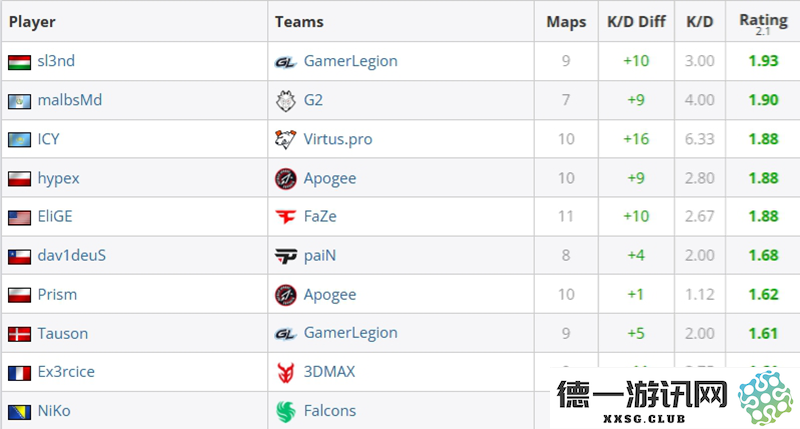Sort by K/D Diff column header

(636, 21)
